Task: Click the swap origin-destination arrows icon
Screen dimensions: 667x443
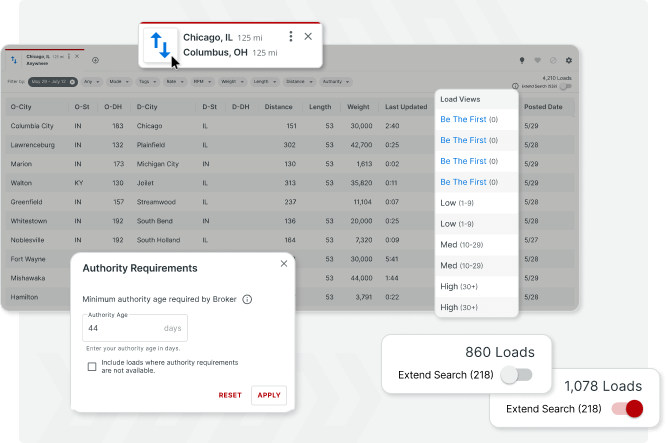Action: click(160, 45)
